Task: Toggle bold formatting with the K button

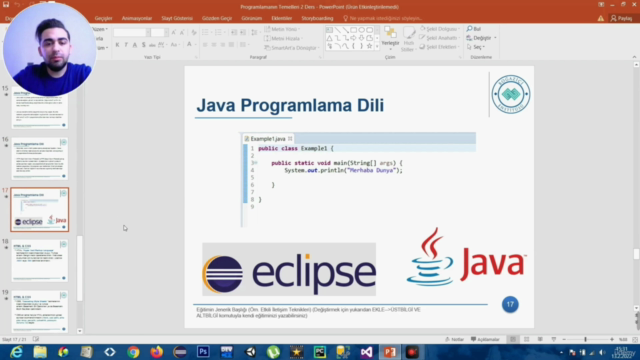Action: coord(118,44)
